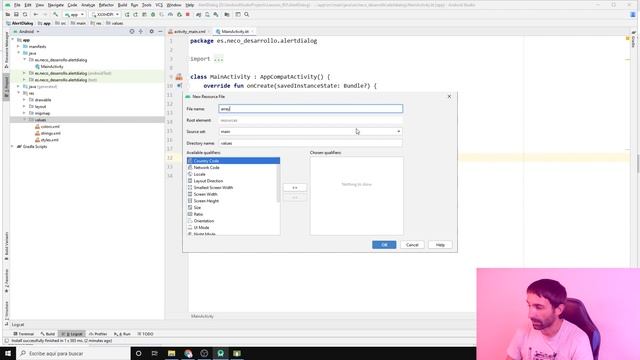This screenshot has width=640, height=360.
Task: Click the expand all icon in Project panel
Action: point(141,31)
